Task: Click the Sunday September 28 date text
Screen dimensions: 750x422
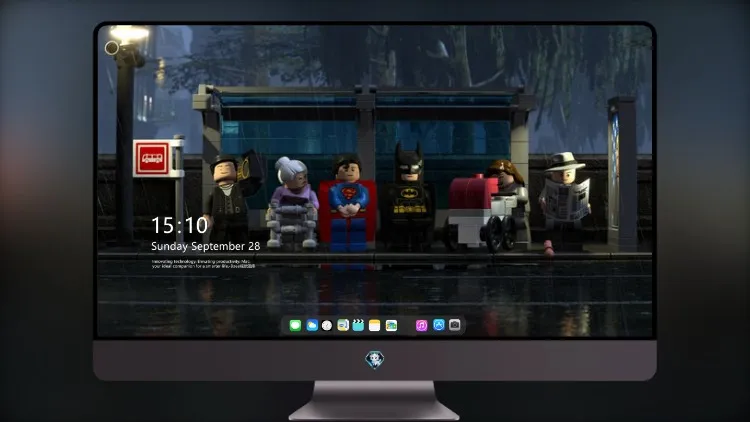Action: pyautogui.click(x=206, y=246)
